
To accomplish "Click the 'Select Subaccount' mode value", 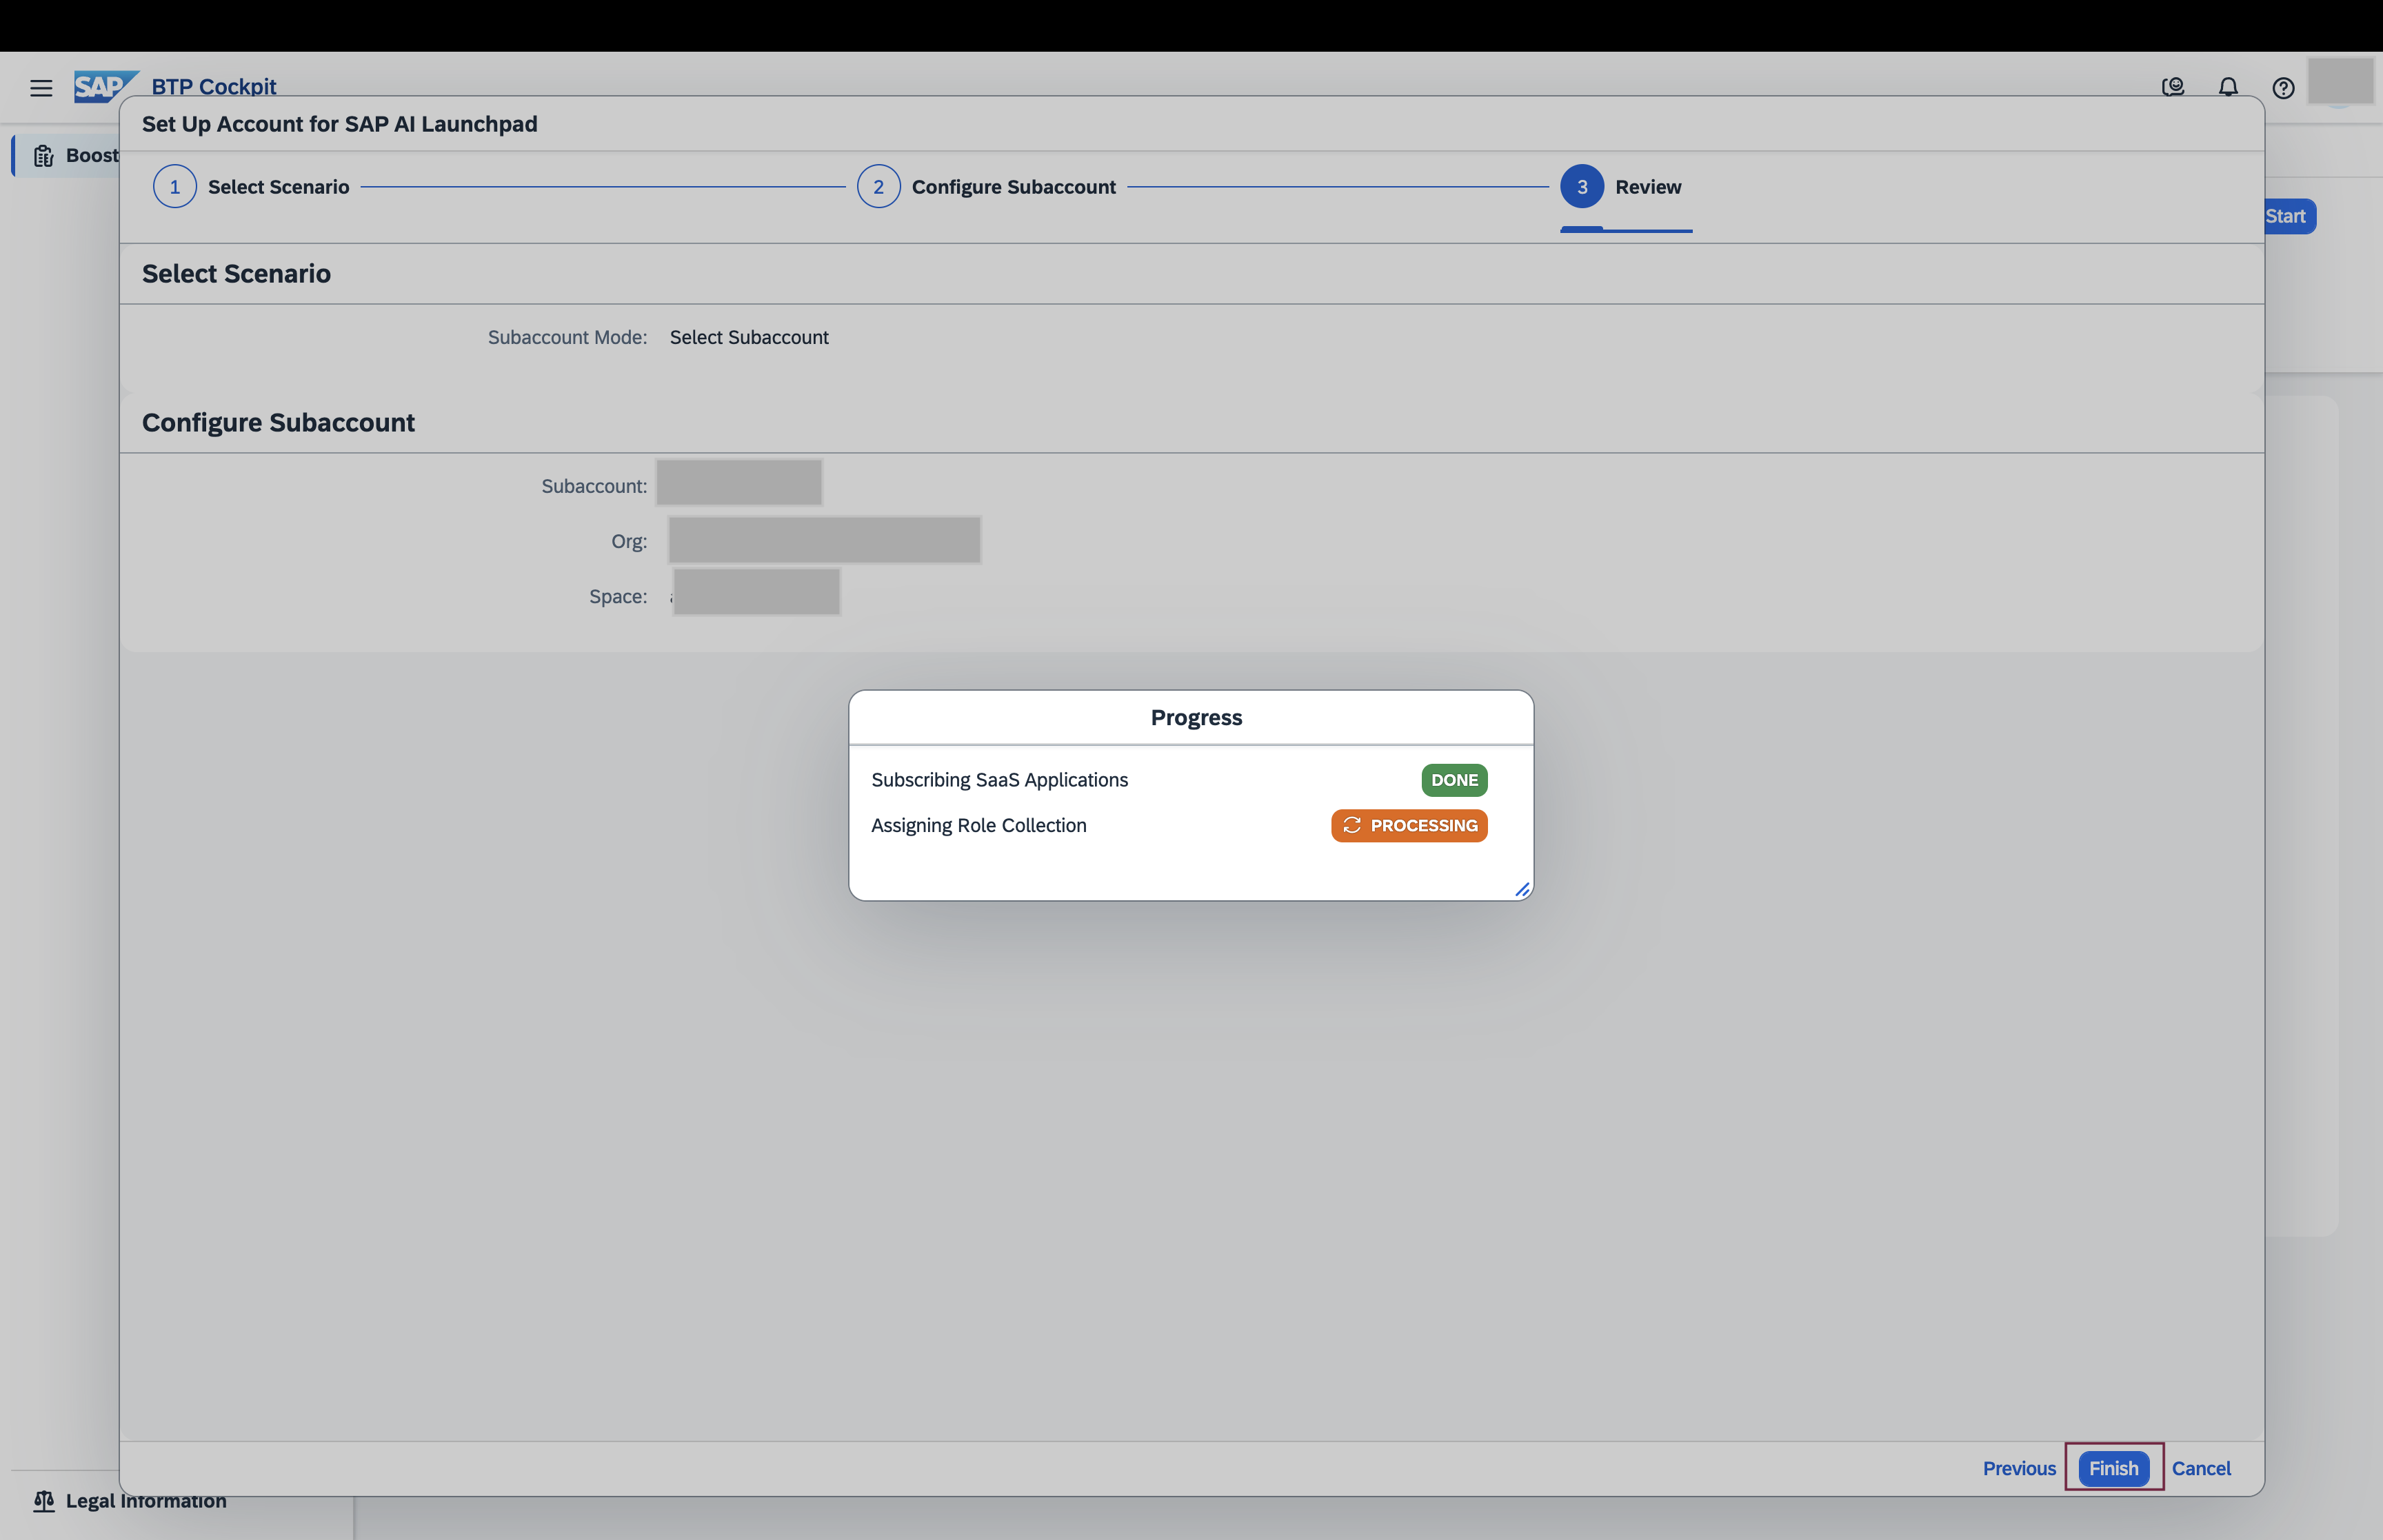I will point(749,337).
